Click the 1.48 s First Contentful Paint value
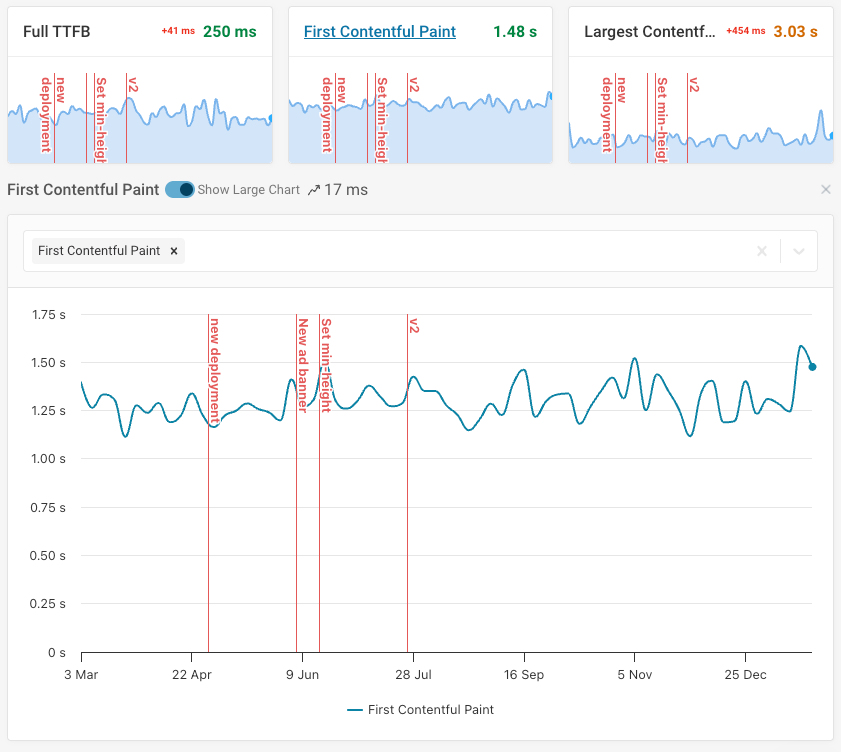 click(514, 32)
